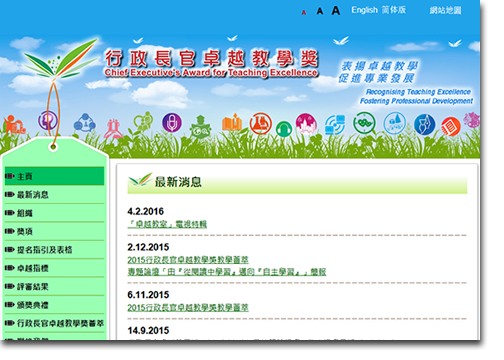Click the dark blue pen nib icon
This screenshot has width=504, height=360.
(x=424, y=124)
